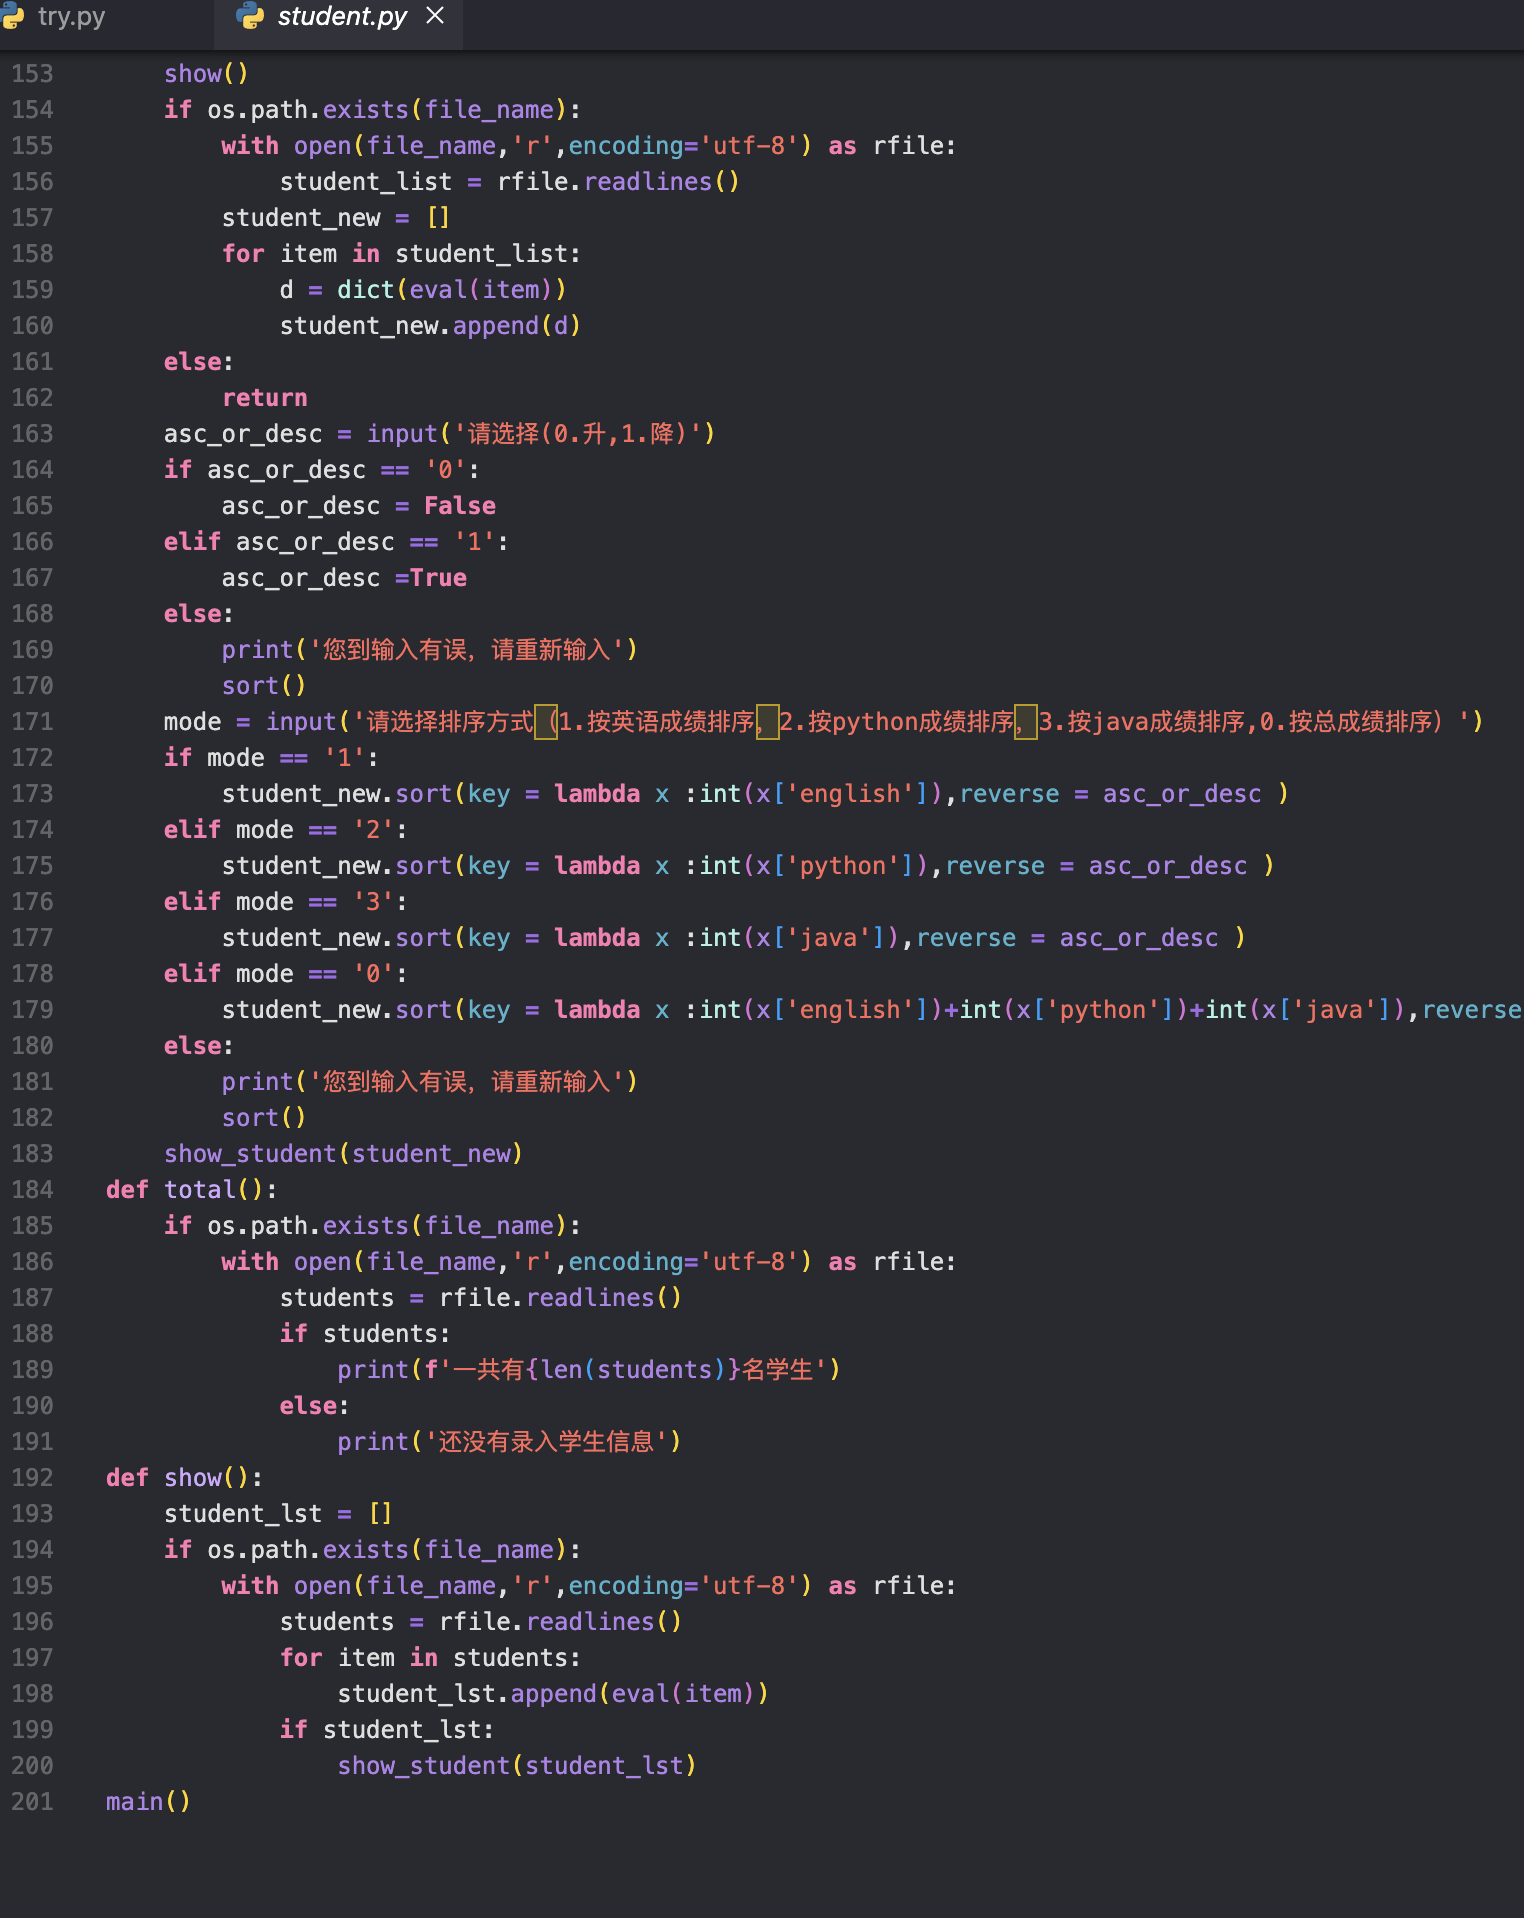Click the 'java' key on line 177
1524x1918 pixels.
pyautogui.click(x=828, y=938)
